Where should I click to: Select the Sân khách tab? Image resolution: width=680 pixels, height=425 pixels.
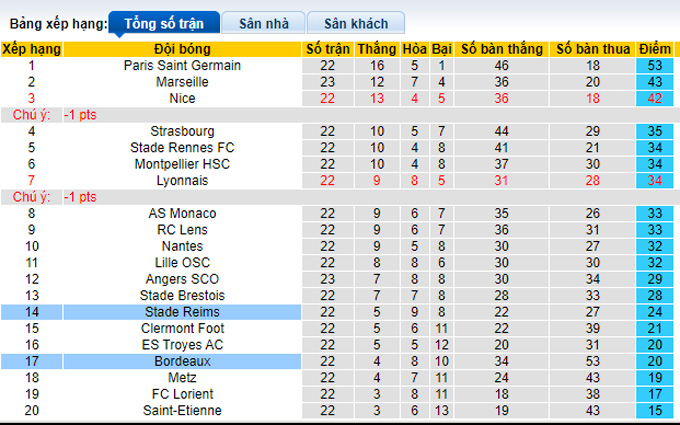(355, 23)
